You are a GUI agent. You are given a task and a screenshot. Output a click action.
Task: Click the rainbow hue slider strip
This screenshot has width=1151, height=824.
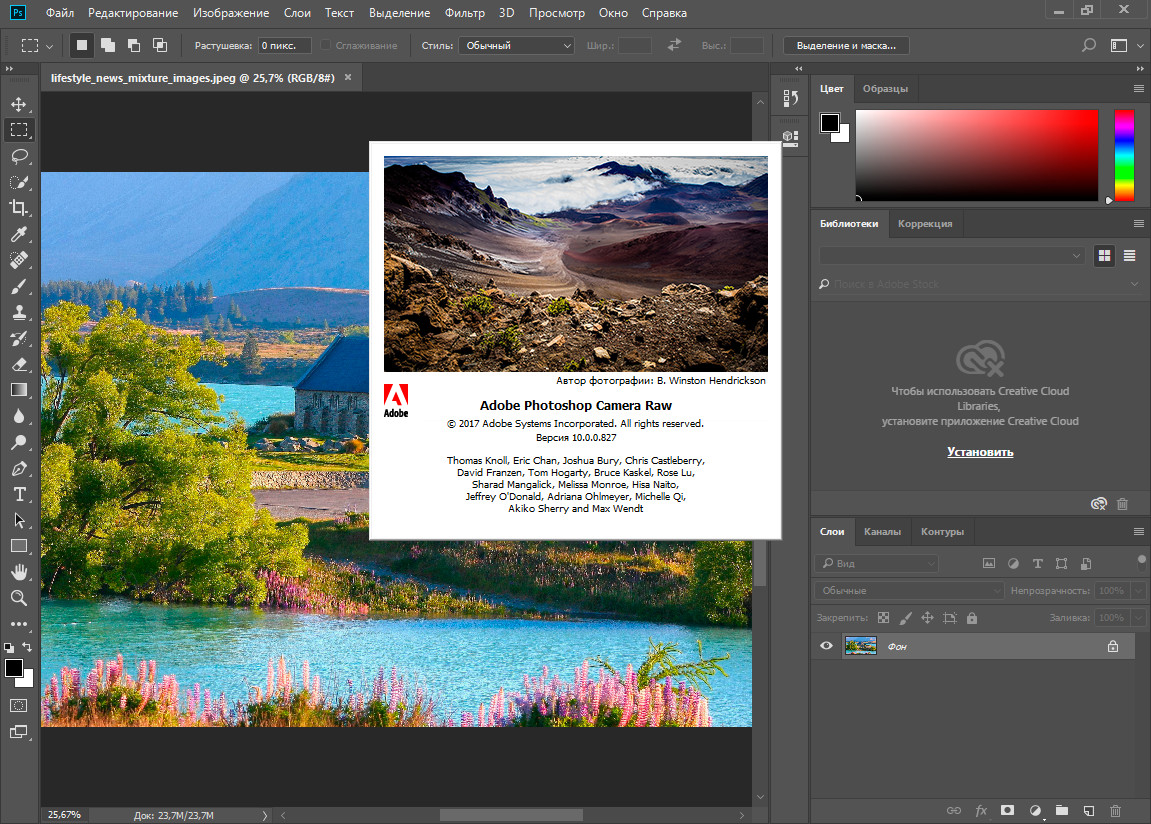point(1124,155)
